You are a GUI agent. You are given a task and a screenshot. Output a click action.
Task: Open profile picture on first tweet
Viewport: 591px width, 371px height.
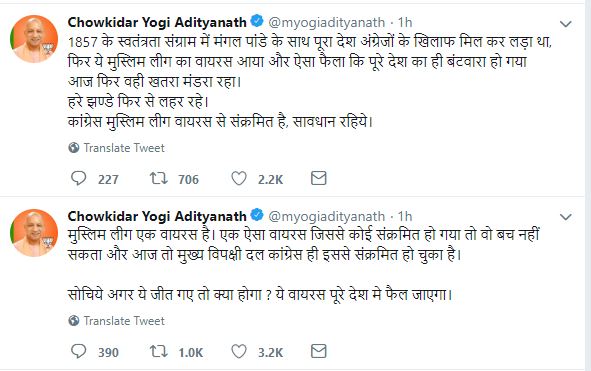coord(34,39)
